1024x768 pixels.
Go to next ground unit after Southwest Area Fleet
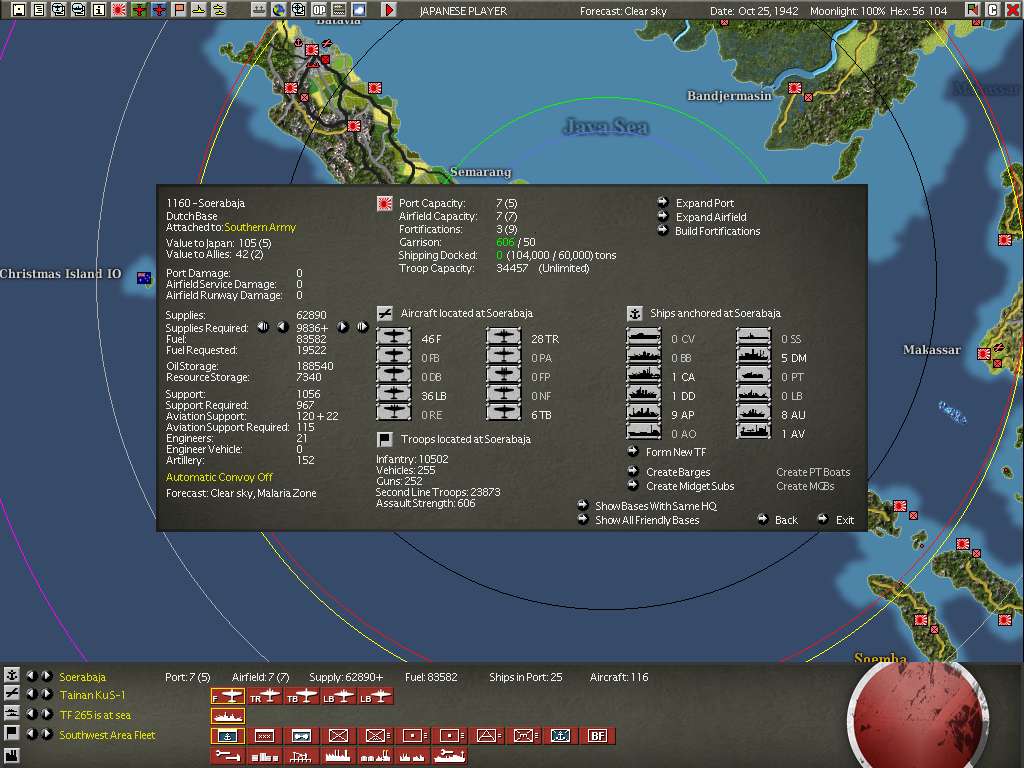pyautogui.click(x=47, y=733)
